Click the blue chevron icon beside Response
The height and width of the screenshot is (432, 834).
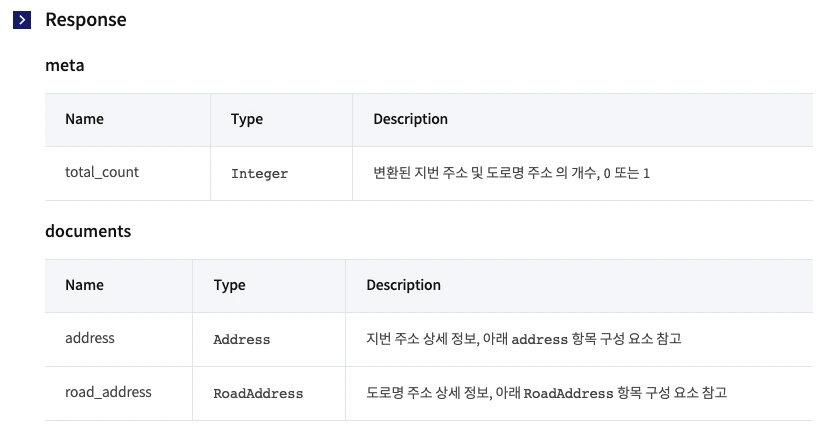coord(22,20)
